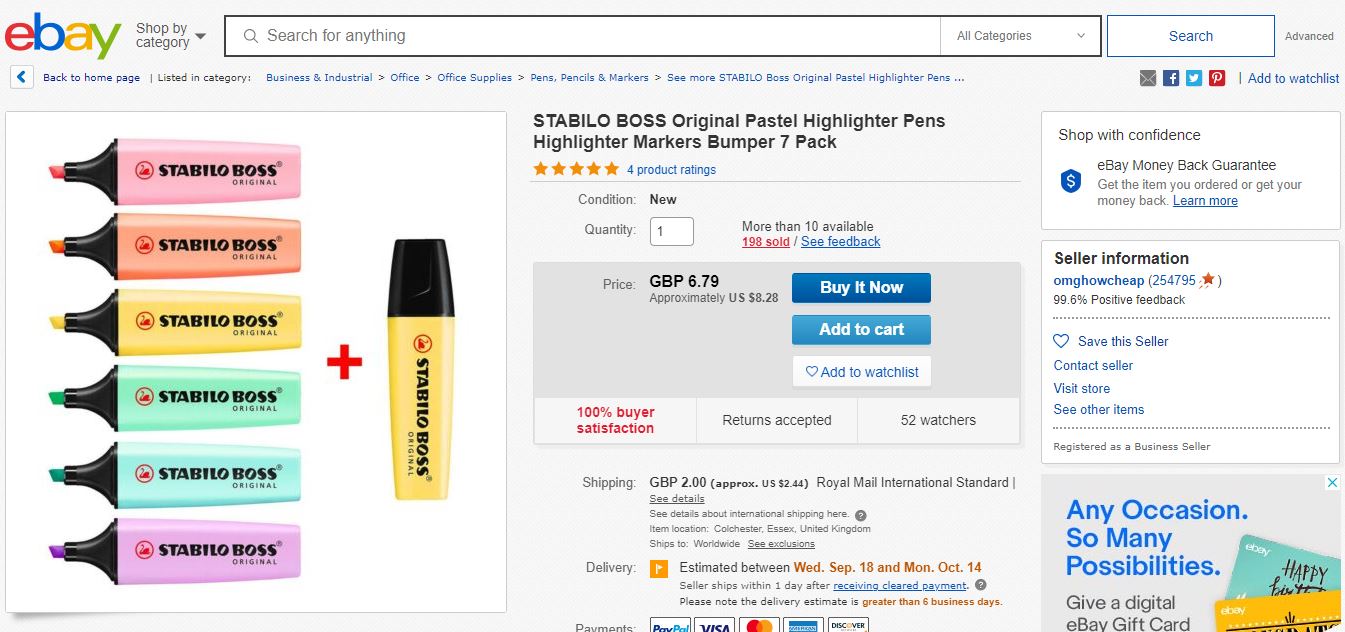Screen dimensions: 1345x632
Task: Go to Pens, Pencils & Markers breadcrumb
Action: tap(589, 77)
